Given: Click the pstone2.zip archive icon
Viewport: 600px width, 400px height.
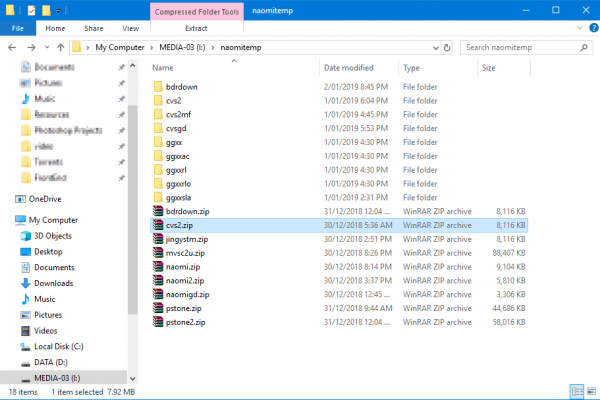Looking at the screenshot, I should coord(158,322).
